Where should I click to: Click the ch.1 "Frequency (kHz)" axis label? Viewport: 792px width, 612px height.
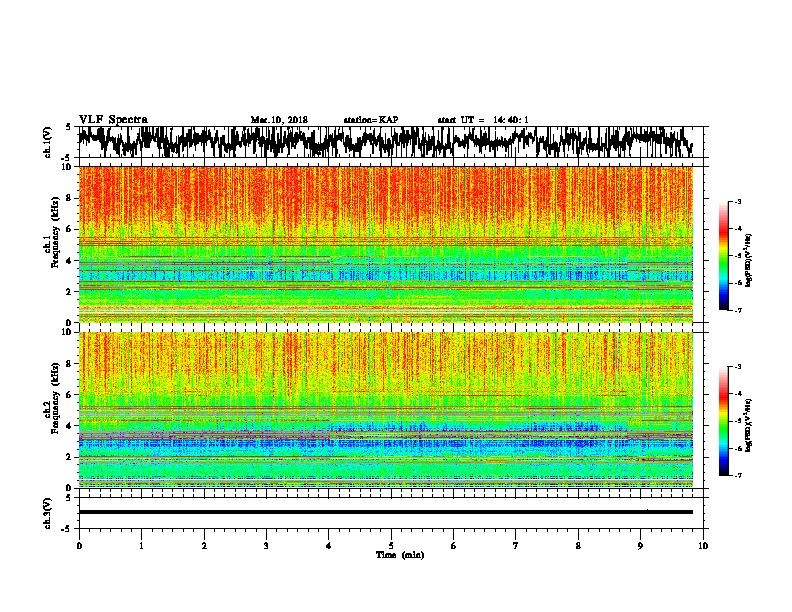(55, 233)
